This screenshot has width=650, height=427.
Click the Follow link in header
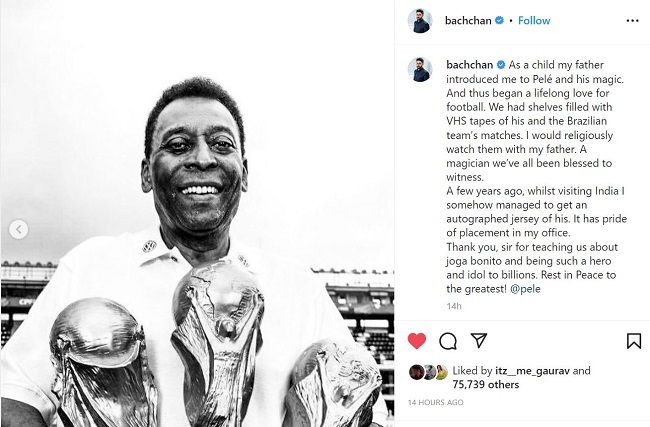(x=534, y=20)
